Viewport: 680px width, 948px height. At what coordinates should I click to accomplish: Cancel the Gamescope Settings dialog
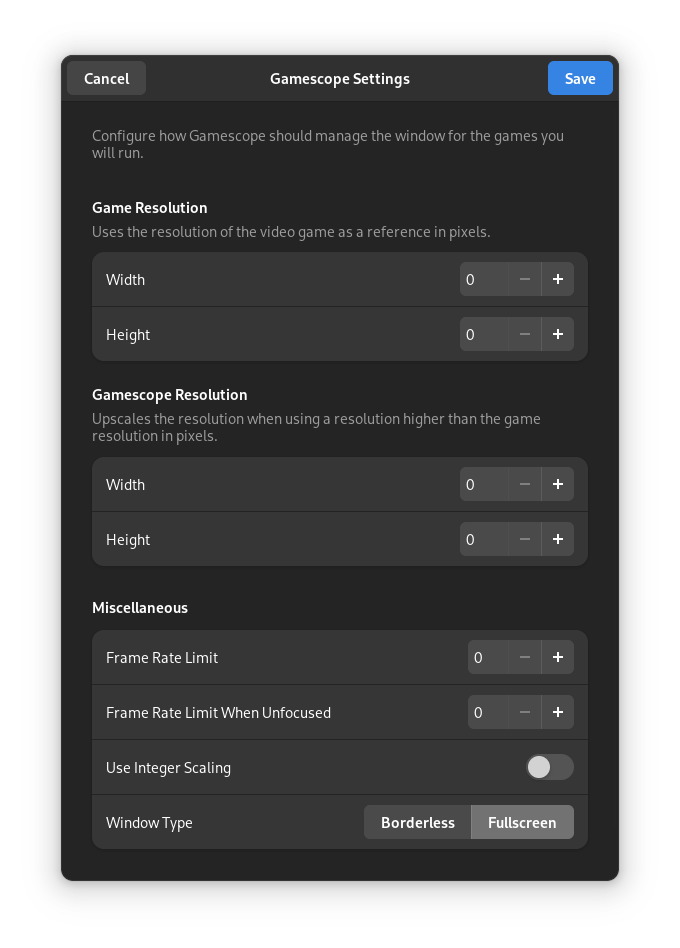click(106, 79)
